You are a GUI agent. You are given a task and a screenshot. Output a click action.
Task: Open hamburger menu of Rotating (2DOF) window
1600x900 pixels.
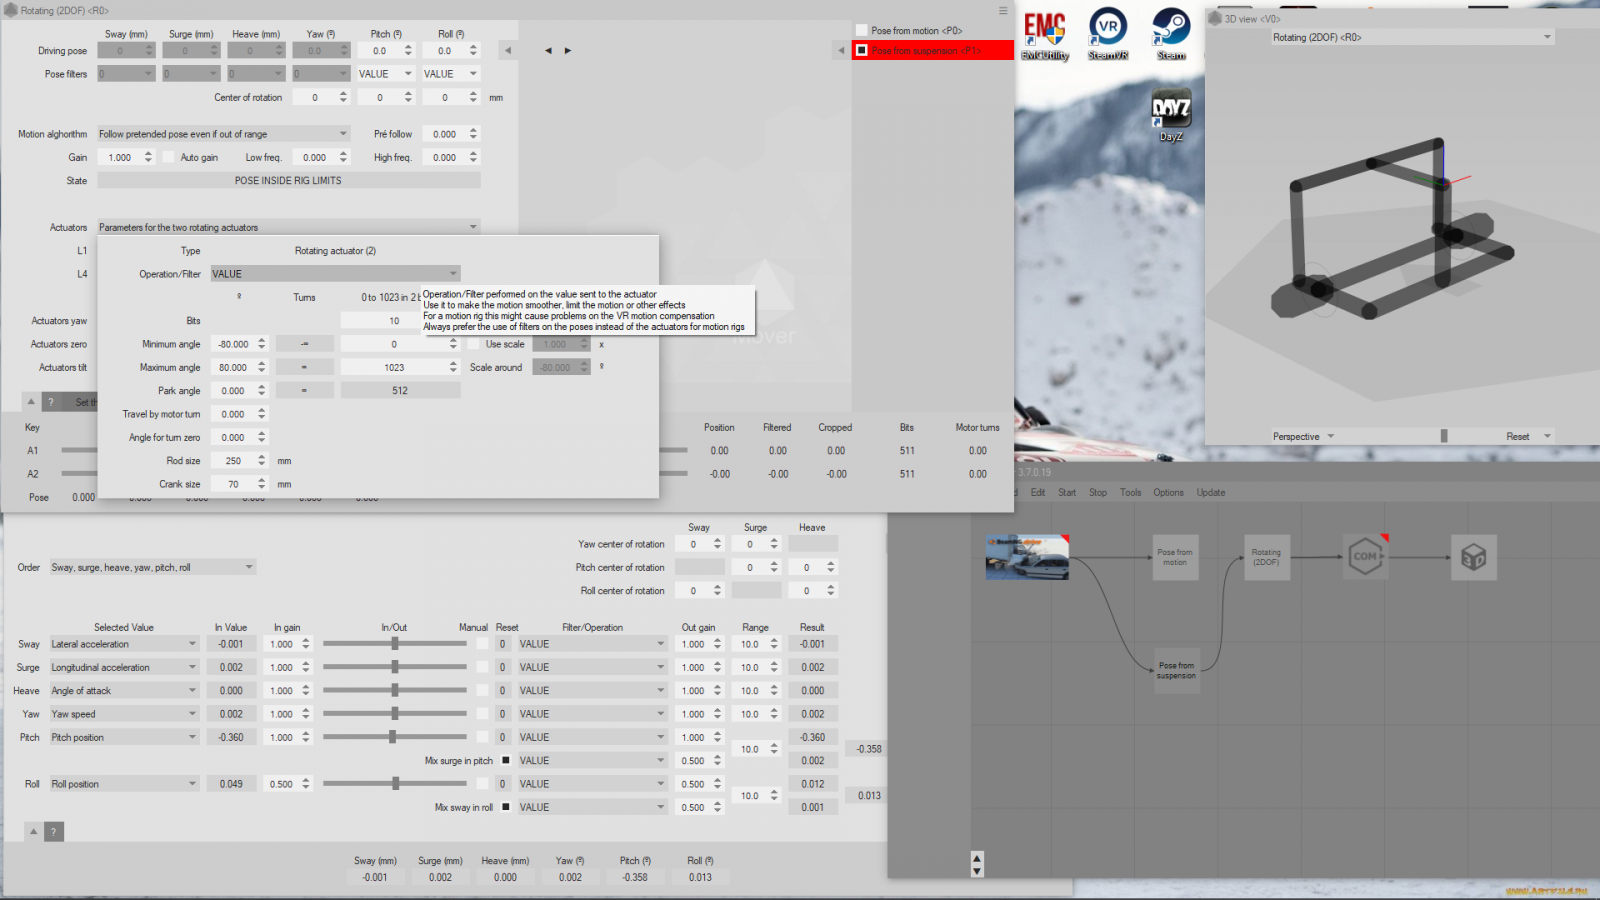tap(1003, 10)
